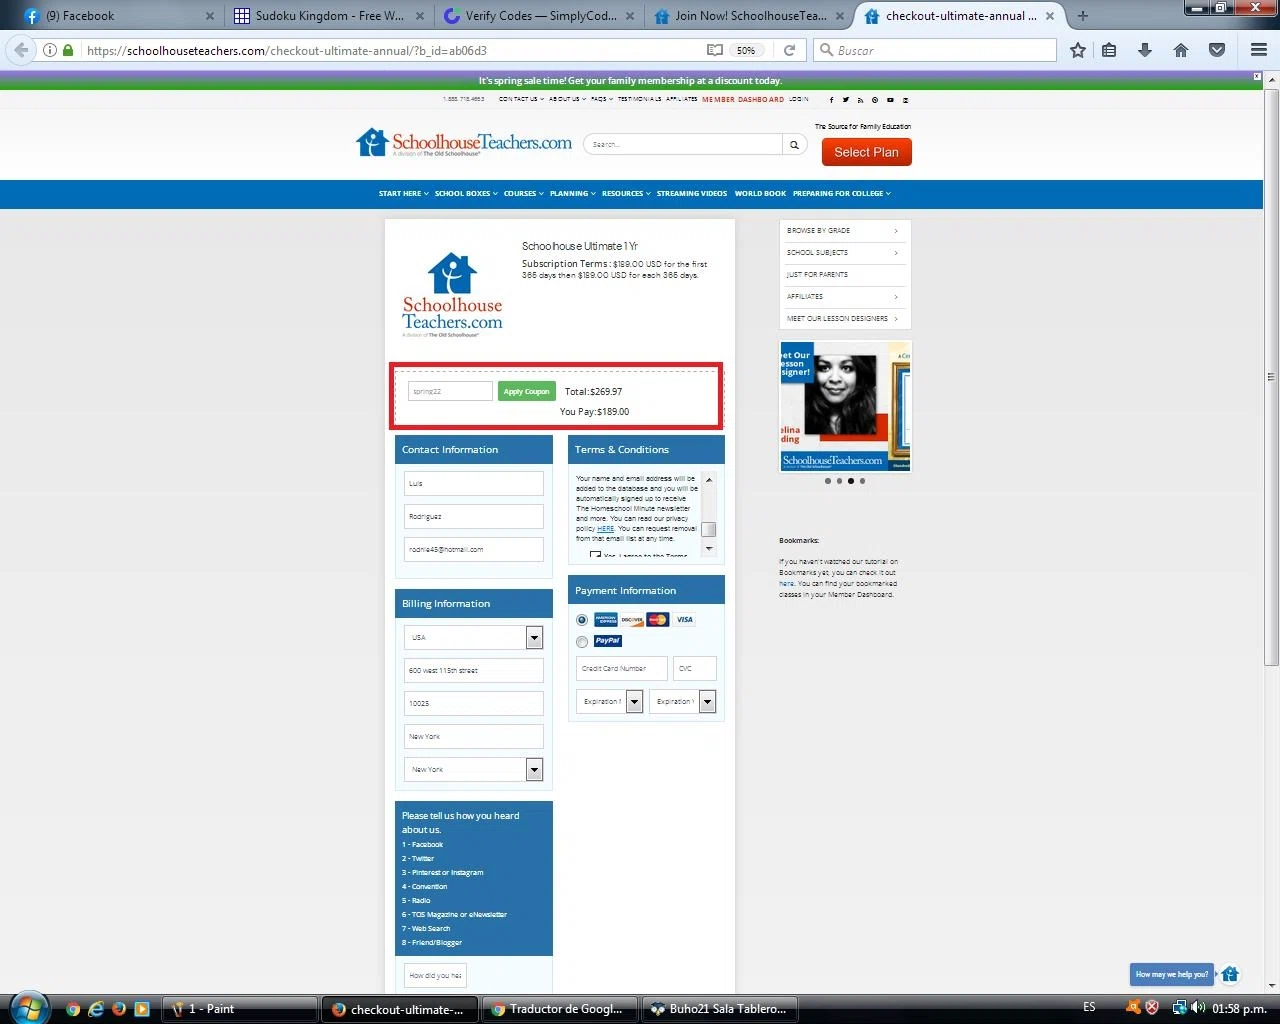Go to Firefox home page icon

1181,50
